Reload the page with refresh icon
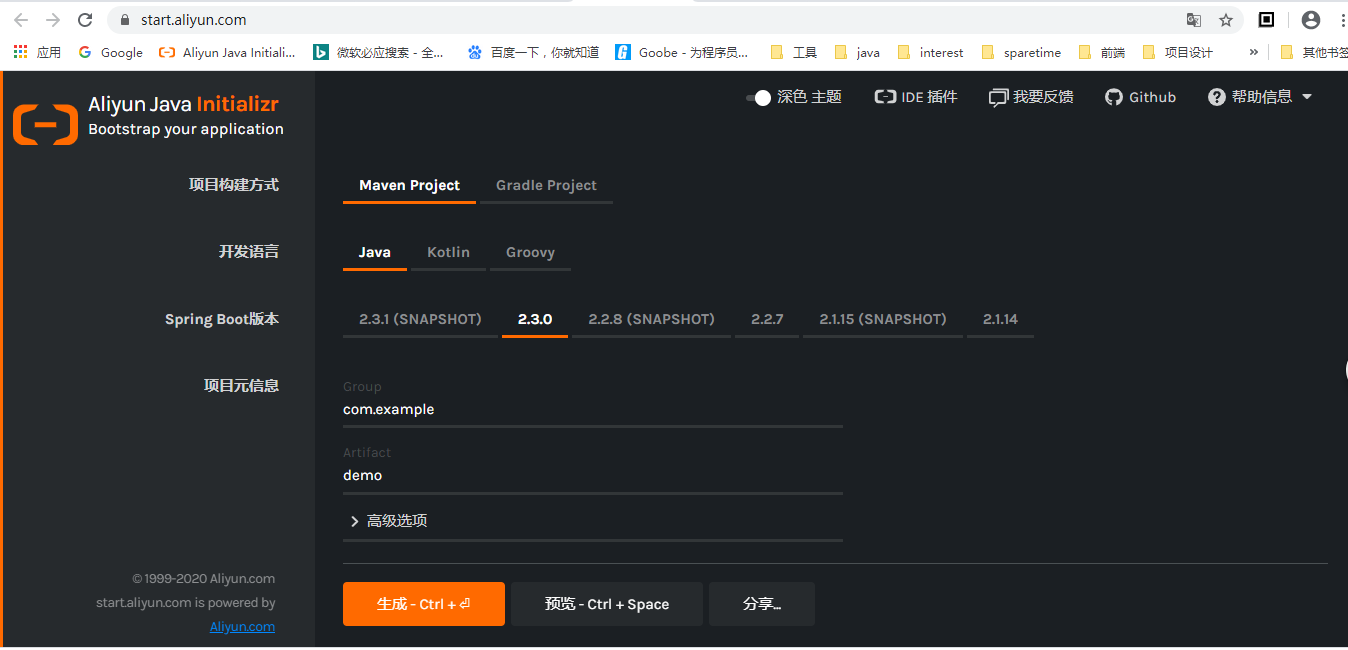The image size is (1348, 650). (x=85, y=20)
